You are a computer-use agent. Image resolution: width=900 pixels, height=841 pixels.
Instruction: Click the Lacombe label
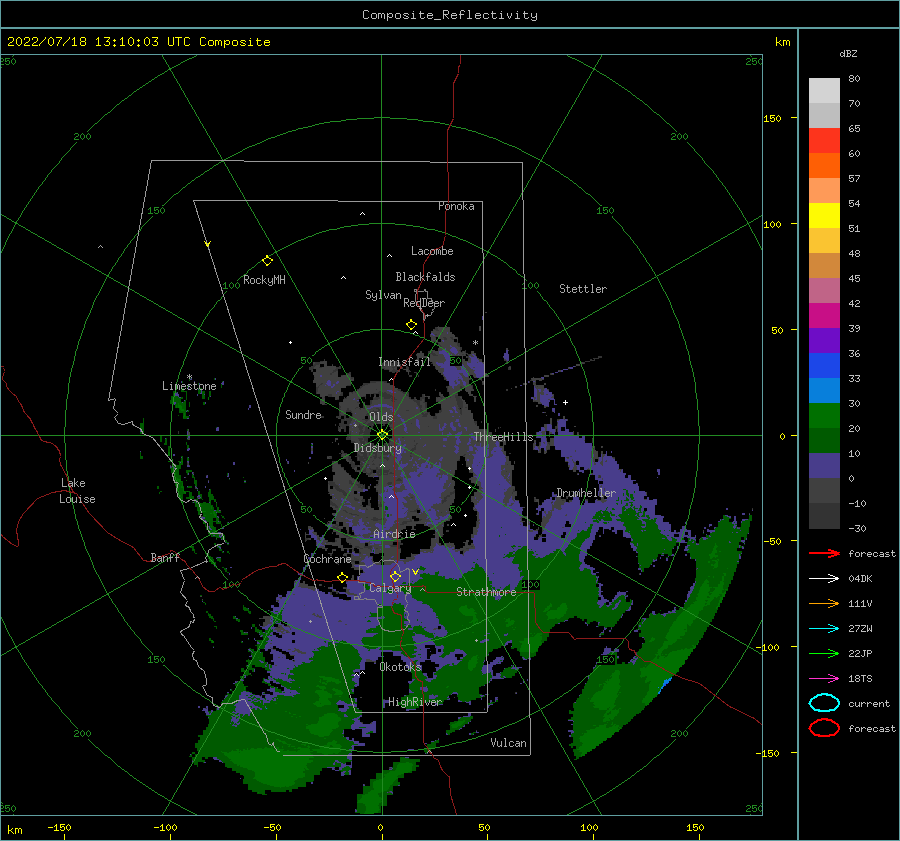(432, 251)
